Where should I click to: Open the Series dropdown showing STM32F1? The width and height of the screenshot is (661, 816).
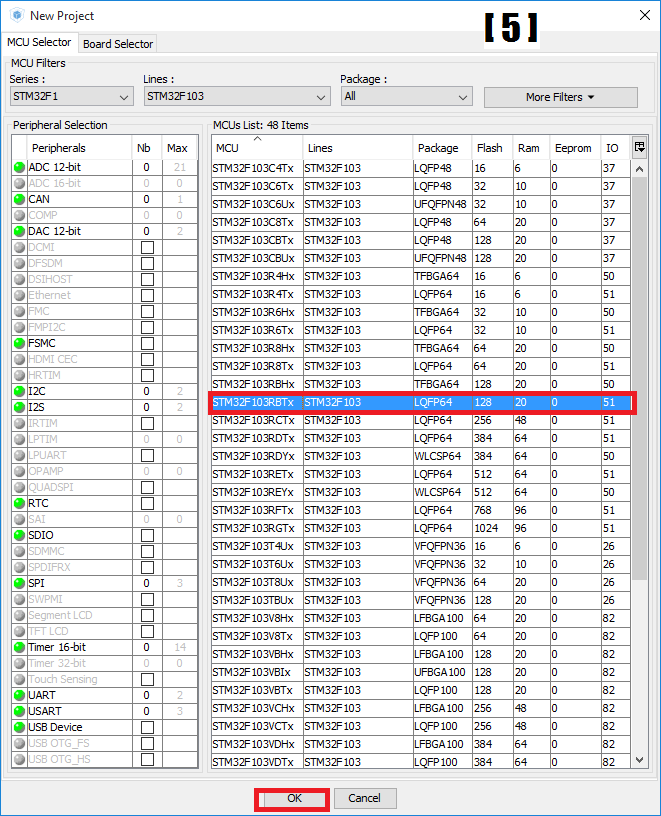click(x=71, y=97)
